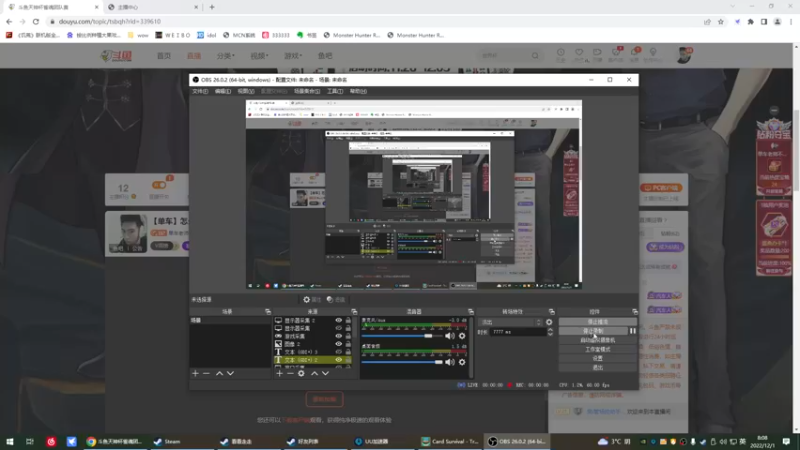
Task: Open settings gear for second mixer channel
Action: pos(462,362)
